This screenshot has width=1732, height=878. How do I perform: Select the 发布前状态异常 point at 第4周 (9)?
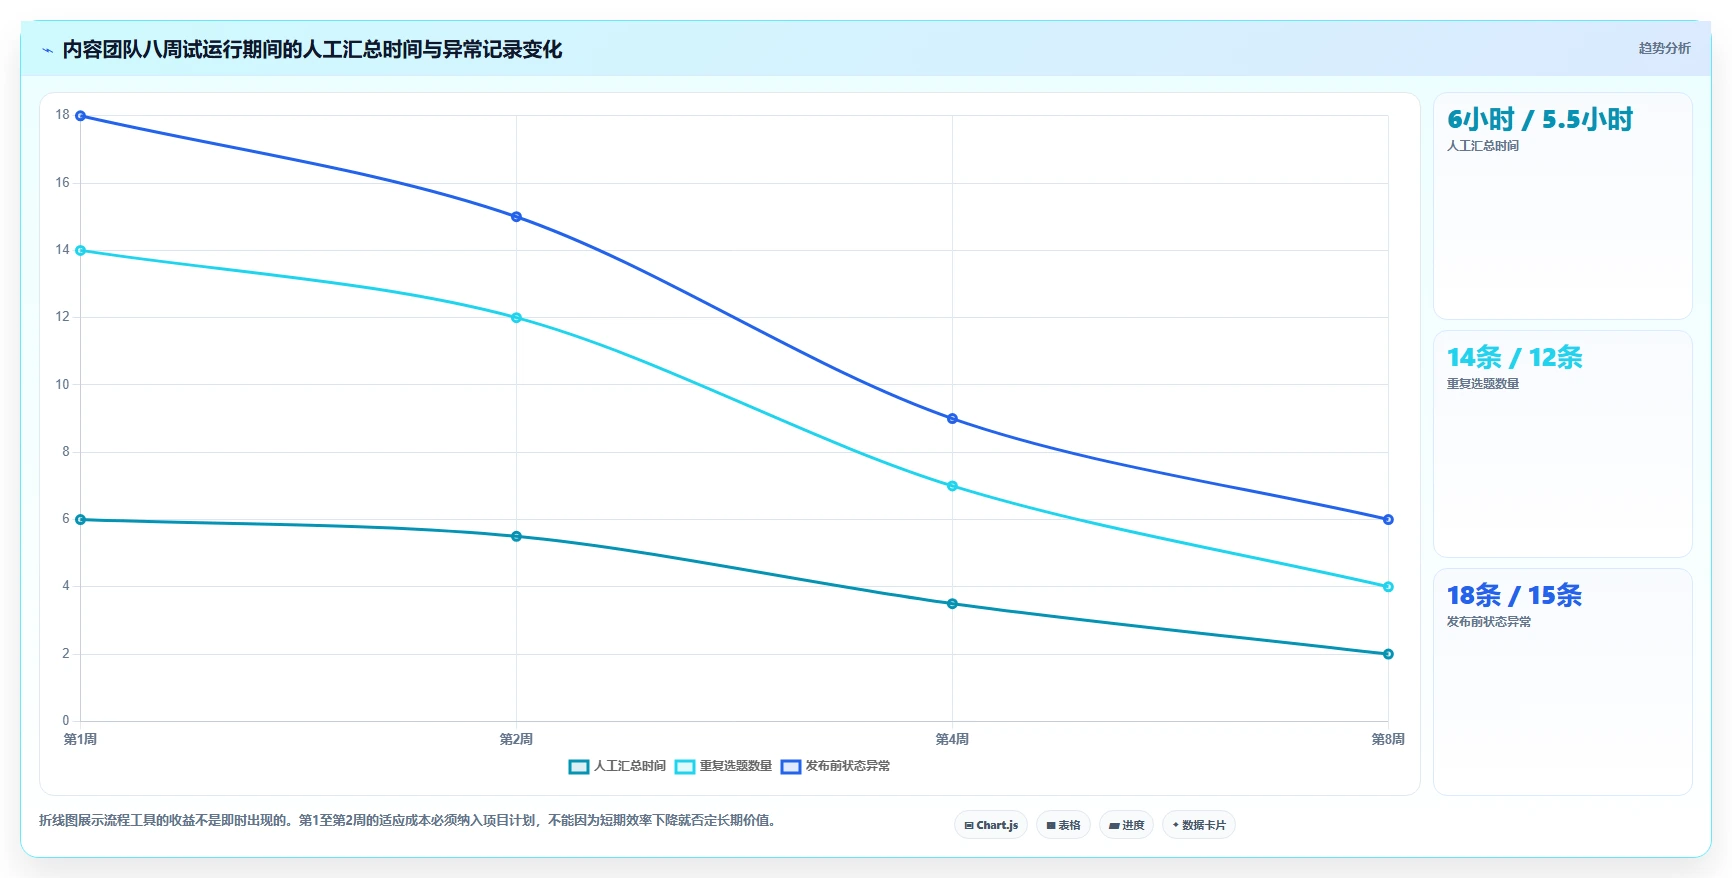click(952, 419)
